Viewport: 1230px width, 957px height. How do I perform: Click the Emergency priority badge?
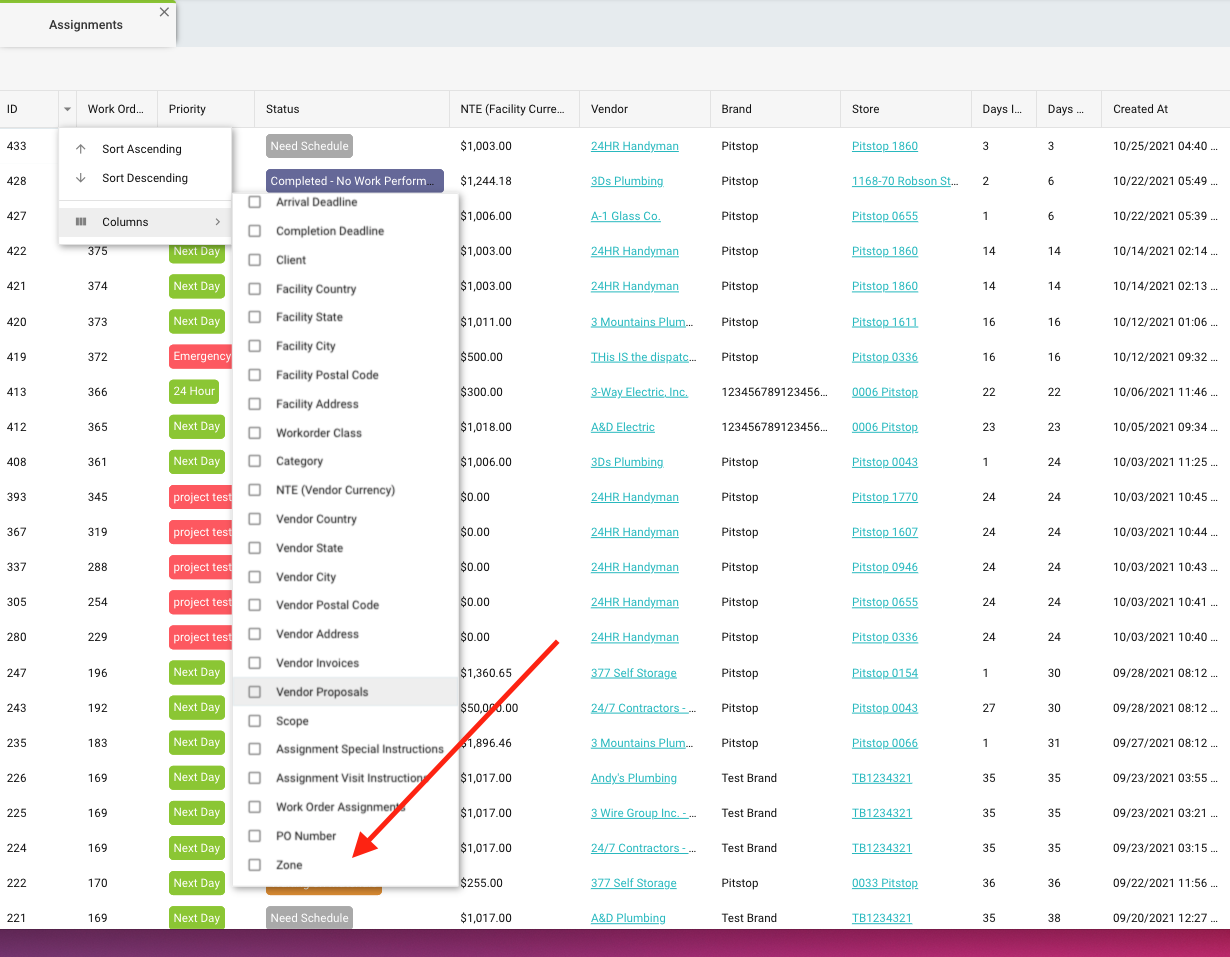[x=201, y=356]
